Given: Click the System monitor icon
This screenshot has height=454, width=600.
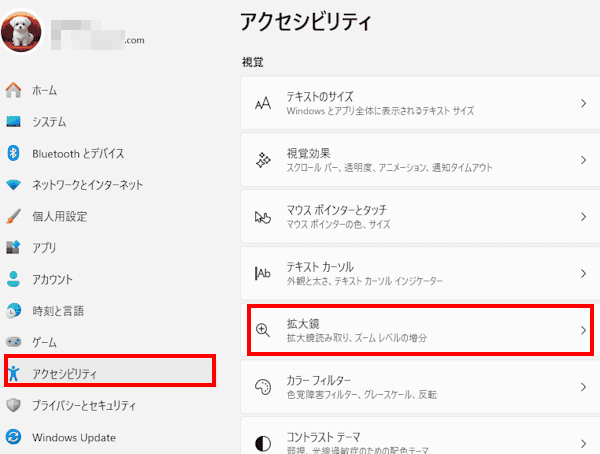Looking at the screenshot, I should click(13, 122).
